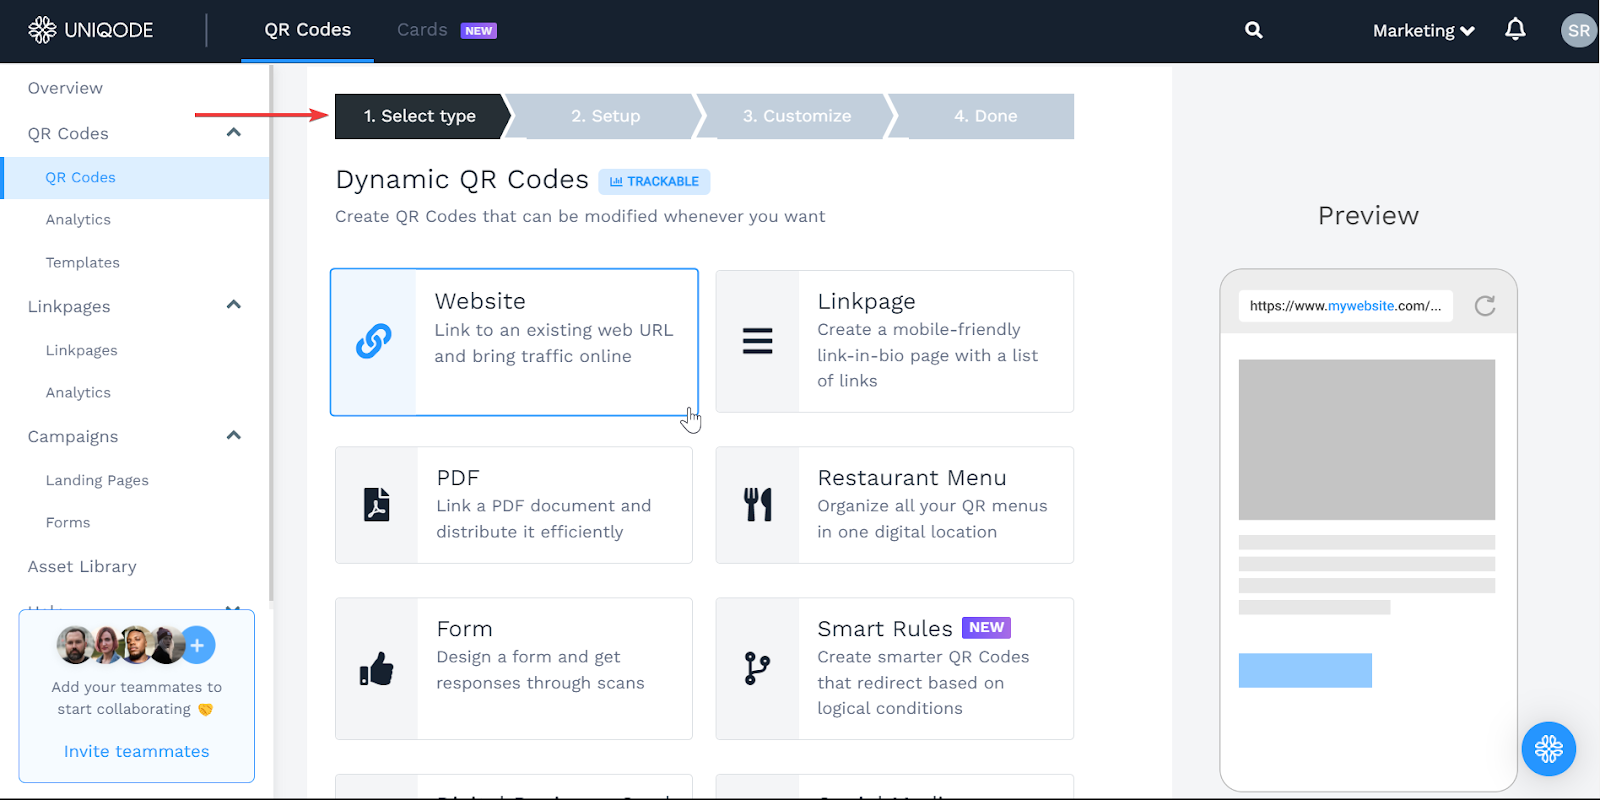Collapse the Linkpages sidebar section

[x=234, y=305]
